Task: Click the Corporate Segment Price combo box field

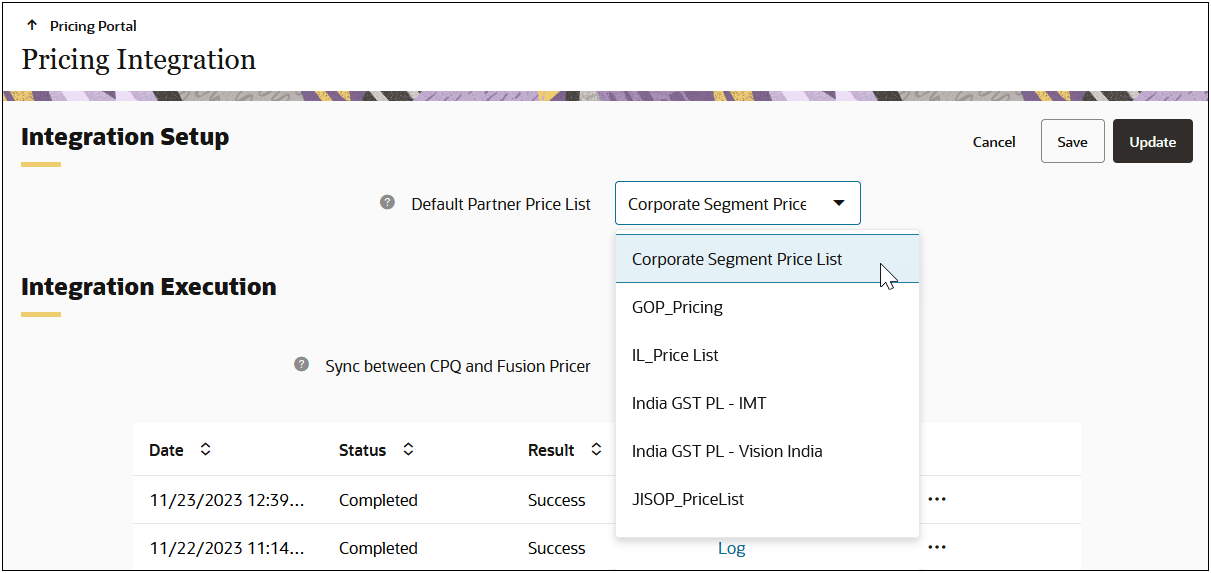Action: pos(737,203)
